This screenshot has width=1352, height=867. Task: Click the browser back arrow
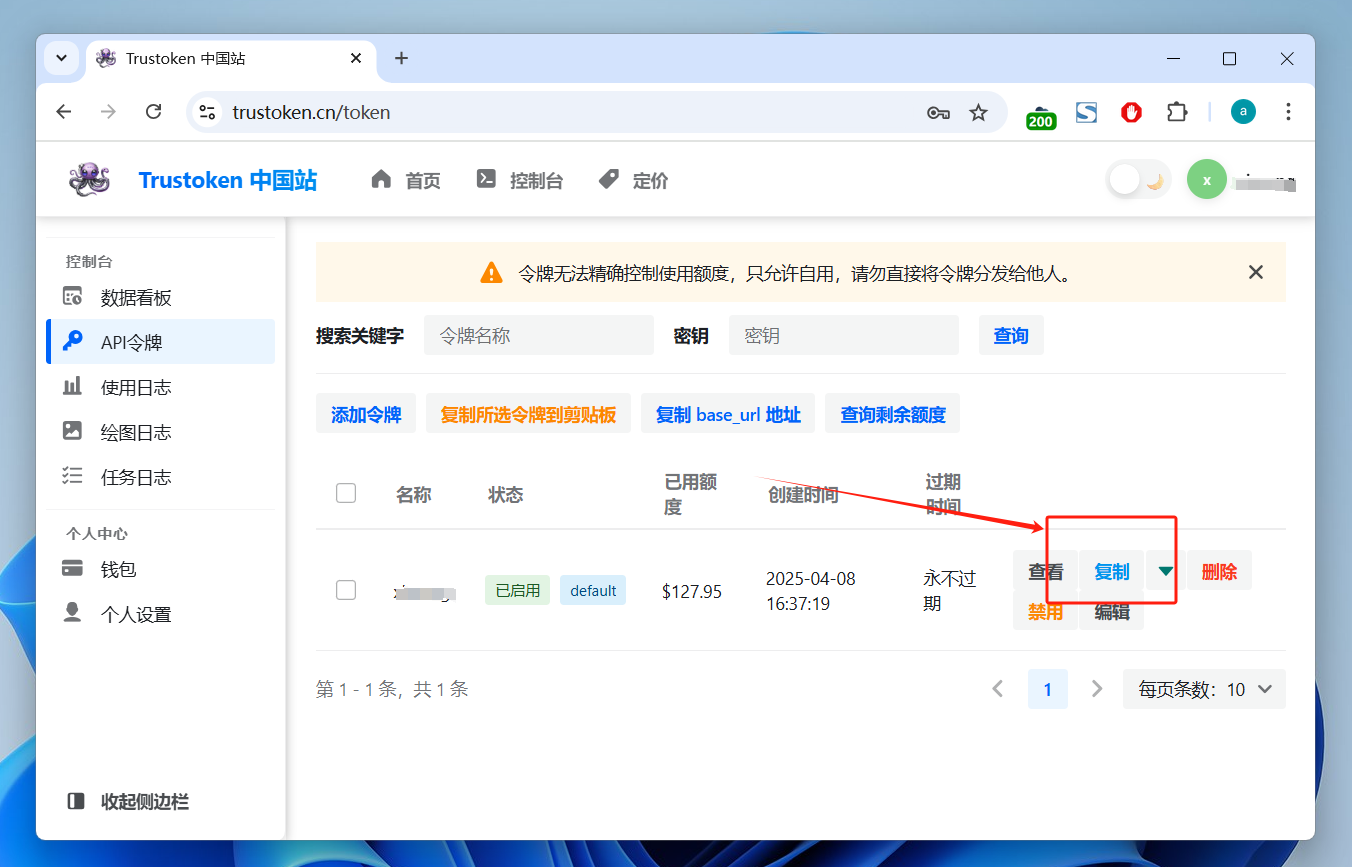64,112
